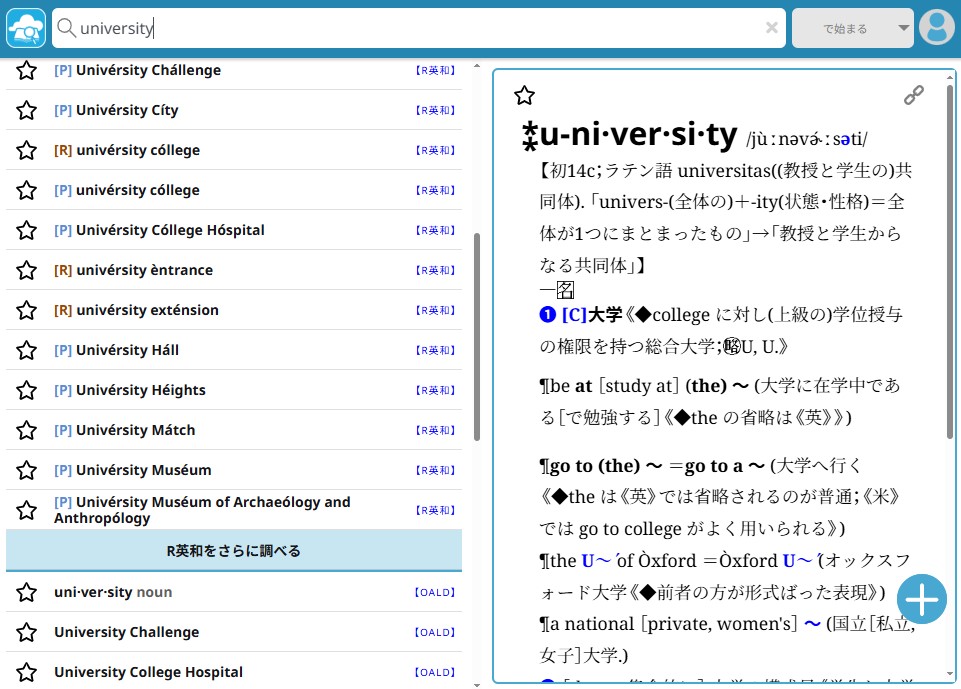
Task: Click the chain link icon on the entry pane
Action: (x=913, y=95)
